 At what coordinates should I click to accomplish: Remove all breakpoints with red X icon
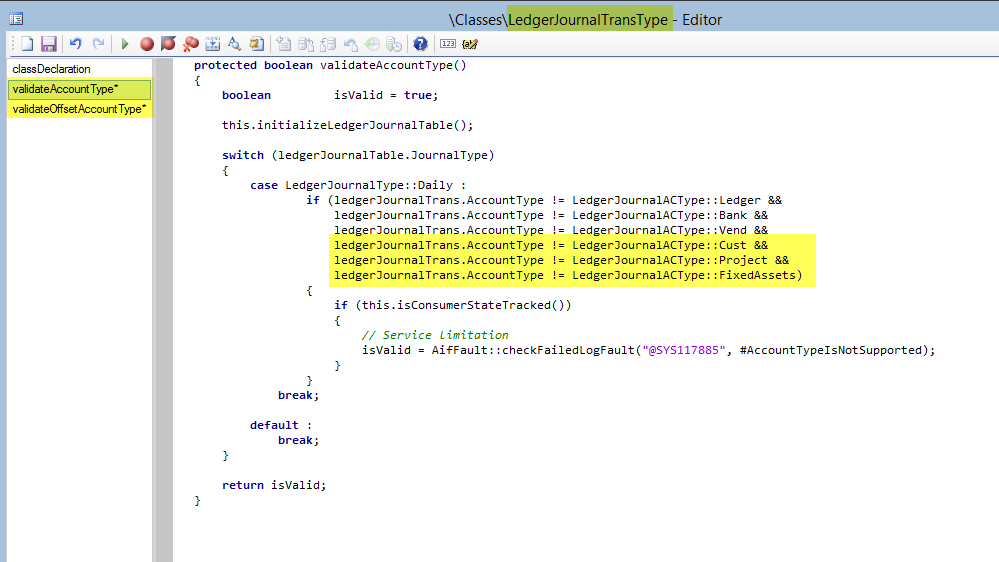pyautogui.click(x=191, y=44)
